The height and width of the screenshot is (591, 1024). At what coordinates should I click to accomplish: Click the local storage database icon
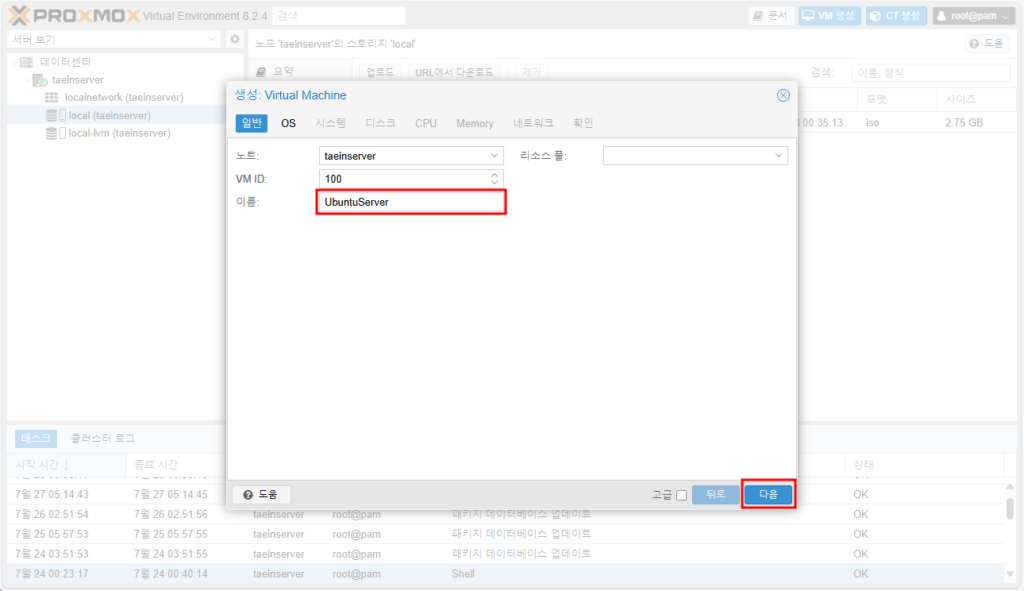coord(51,116)
